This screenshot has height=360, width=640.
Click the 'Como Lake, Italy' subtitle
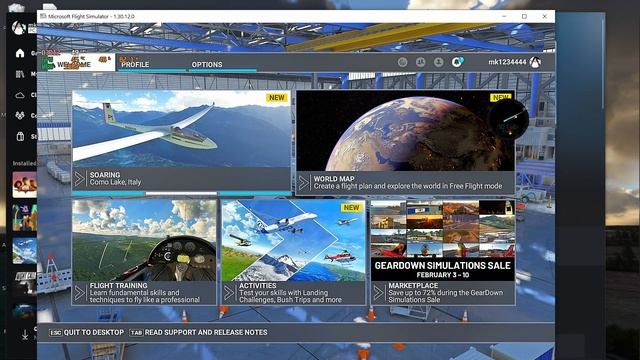pyautogui.click(x=116, y=182)
